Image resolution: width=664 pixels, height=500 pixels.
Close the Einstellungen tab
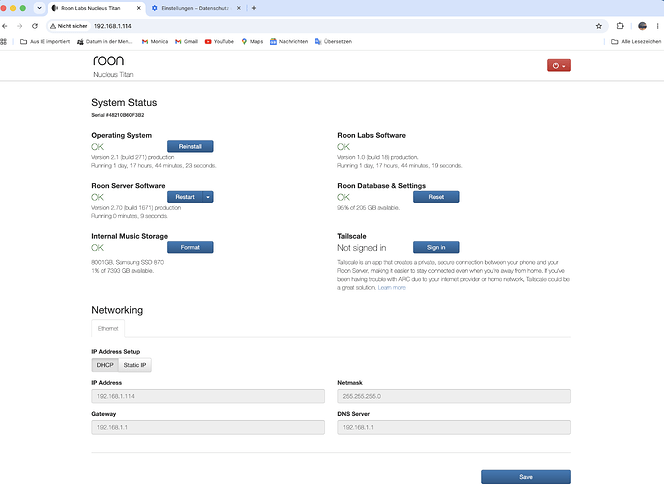239,8
